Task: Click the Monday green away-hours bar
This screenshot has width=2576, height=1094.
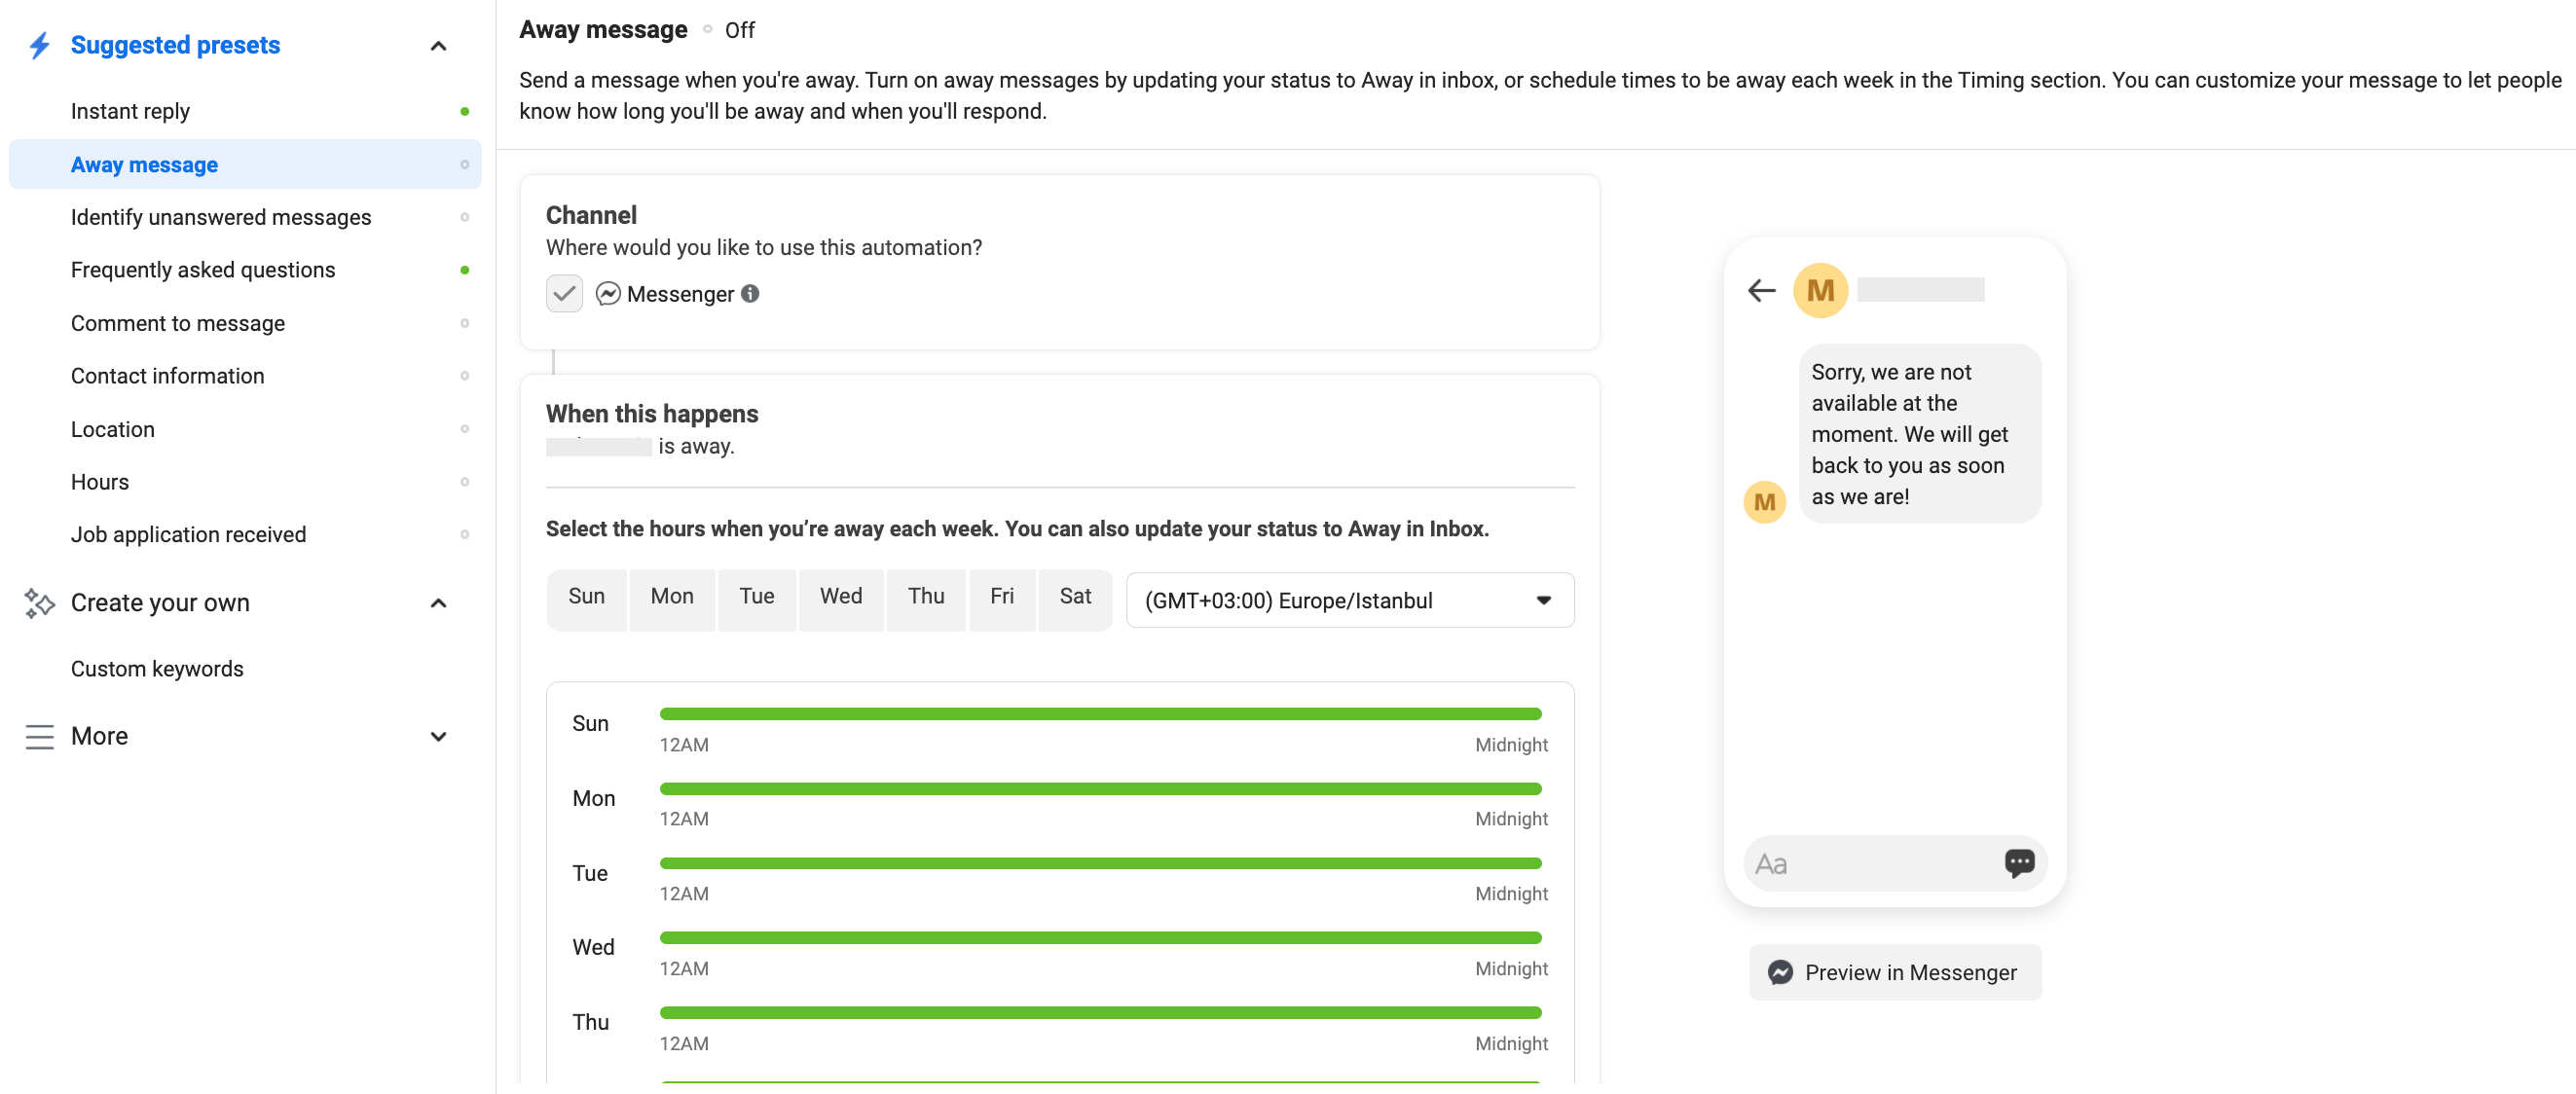Action: 1100,789
